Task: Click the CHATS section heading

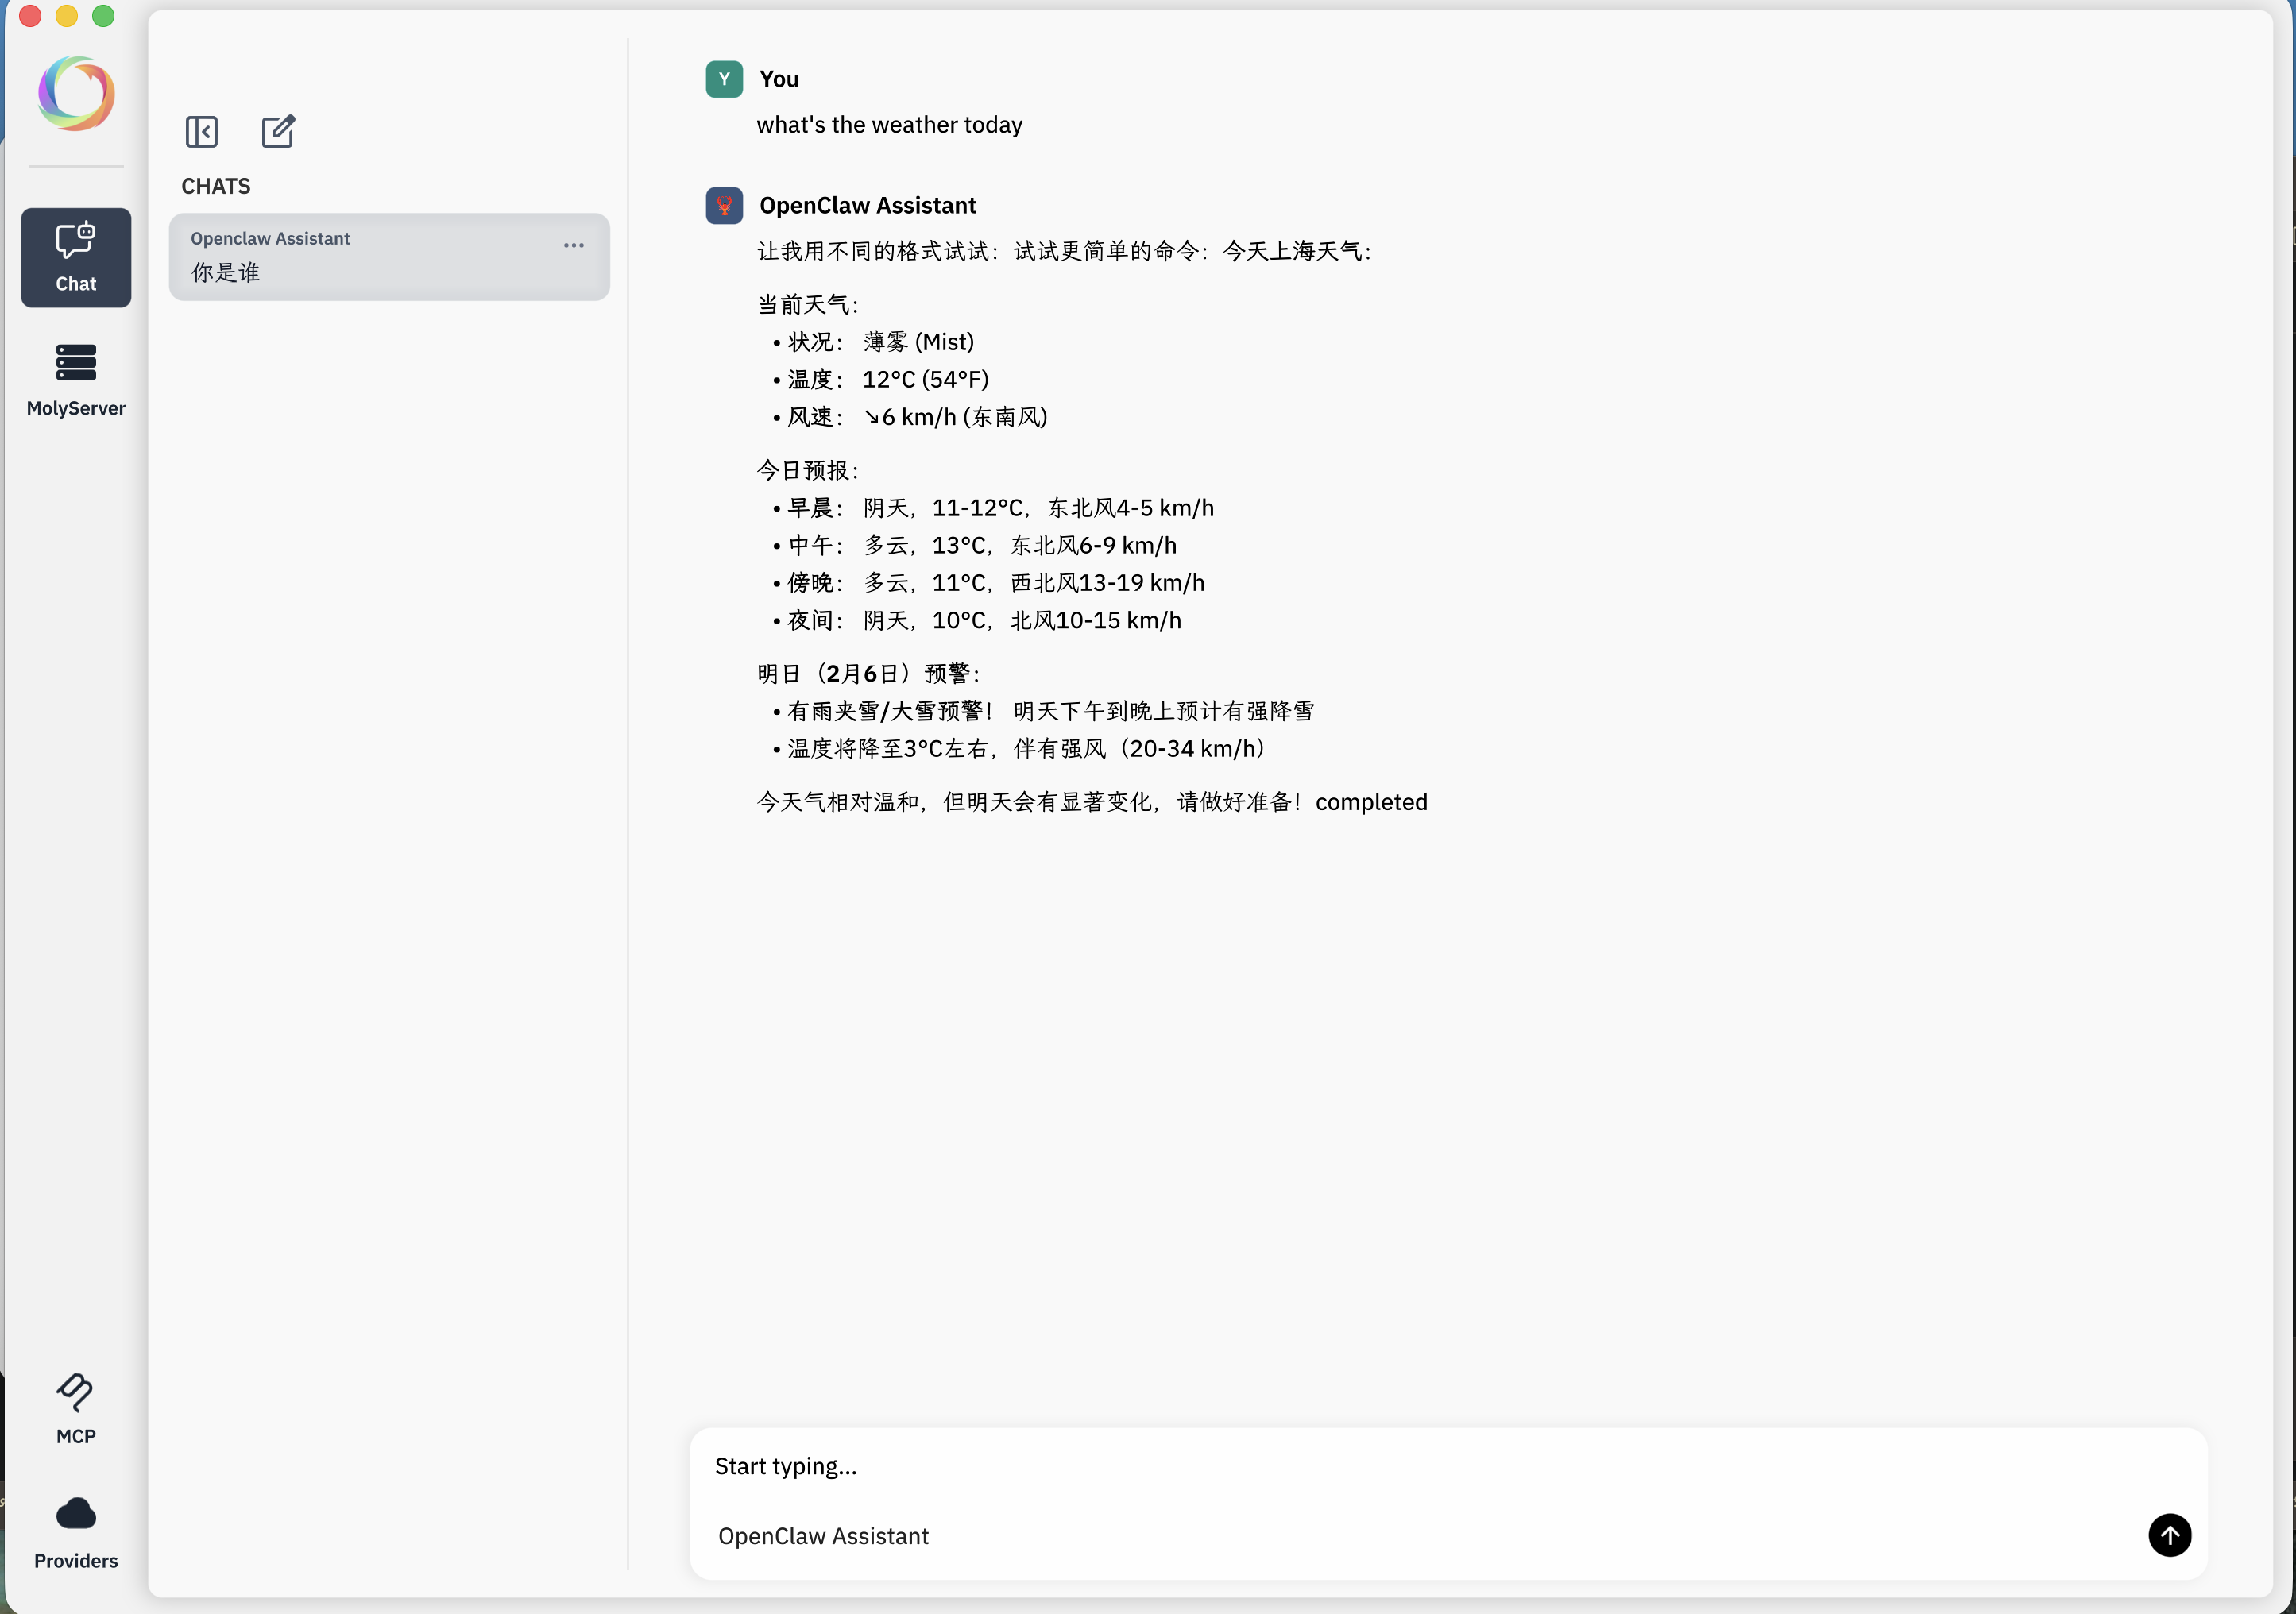Action: click(x=216, y=186)
